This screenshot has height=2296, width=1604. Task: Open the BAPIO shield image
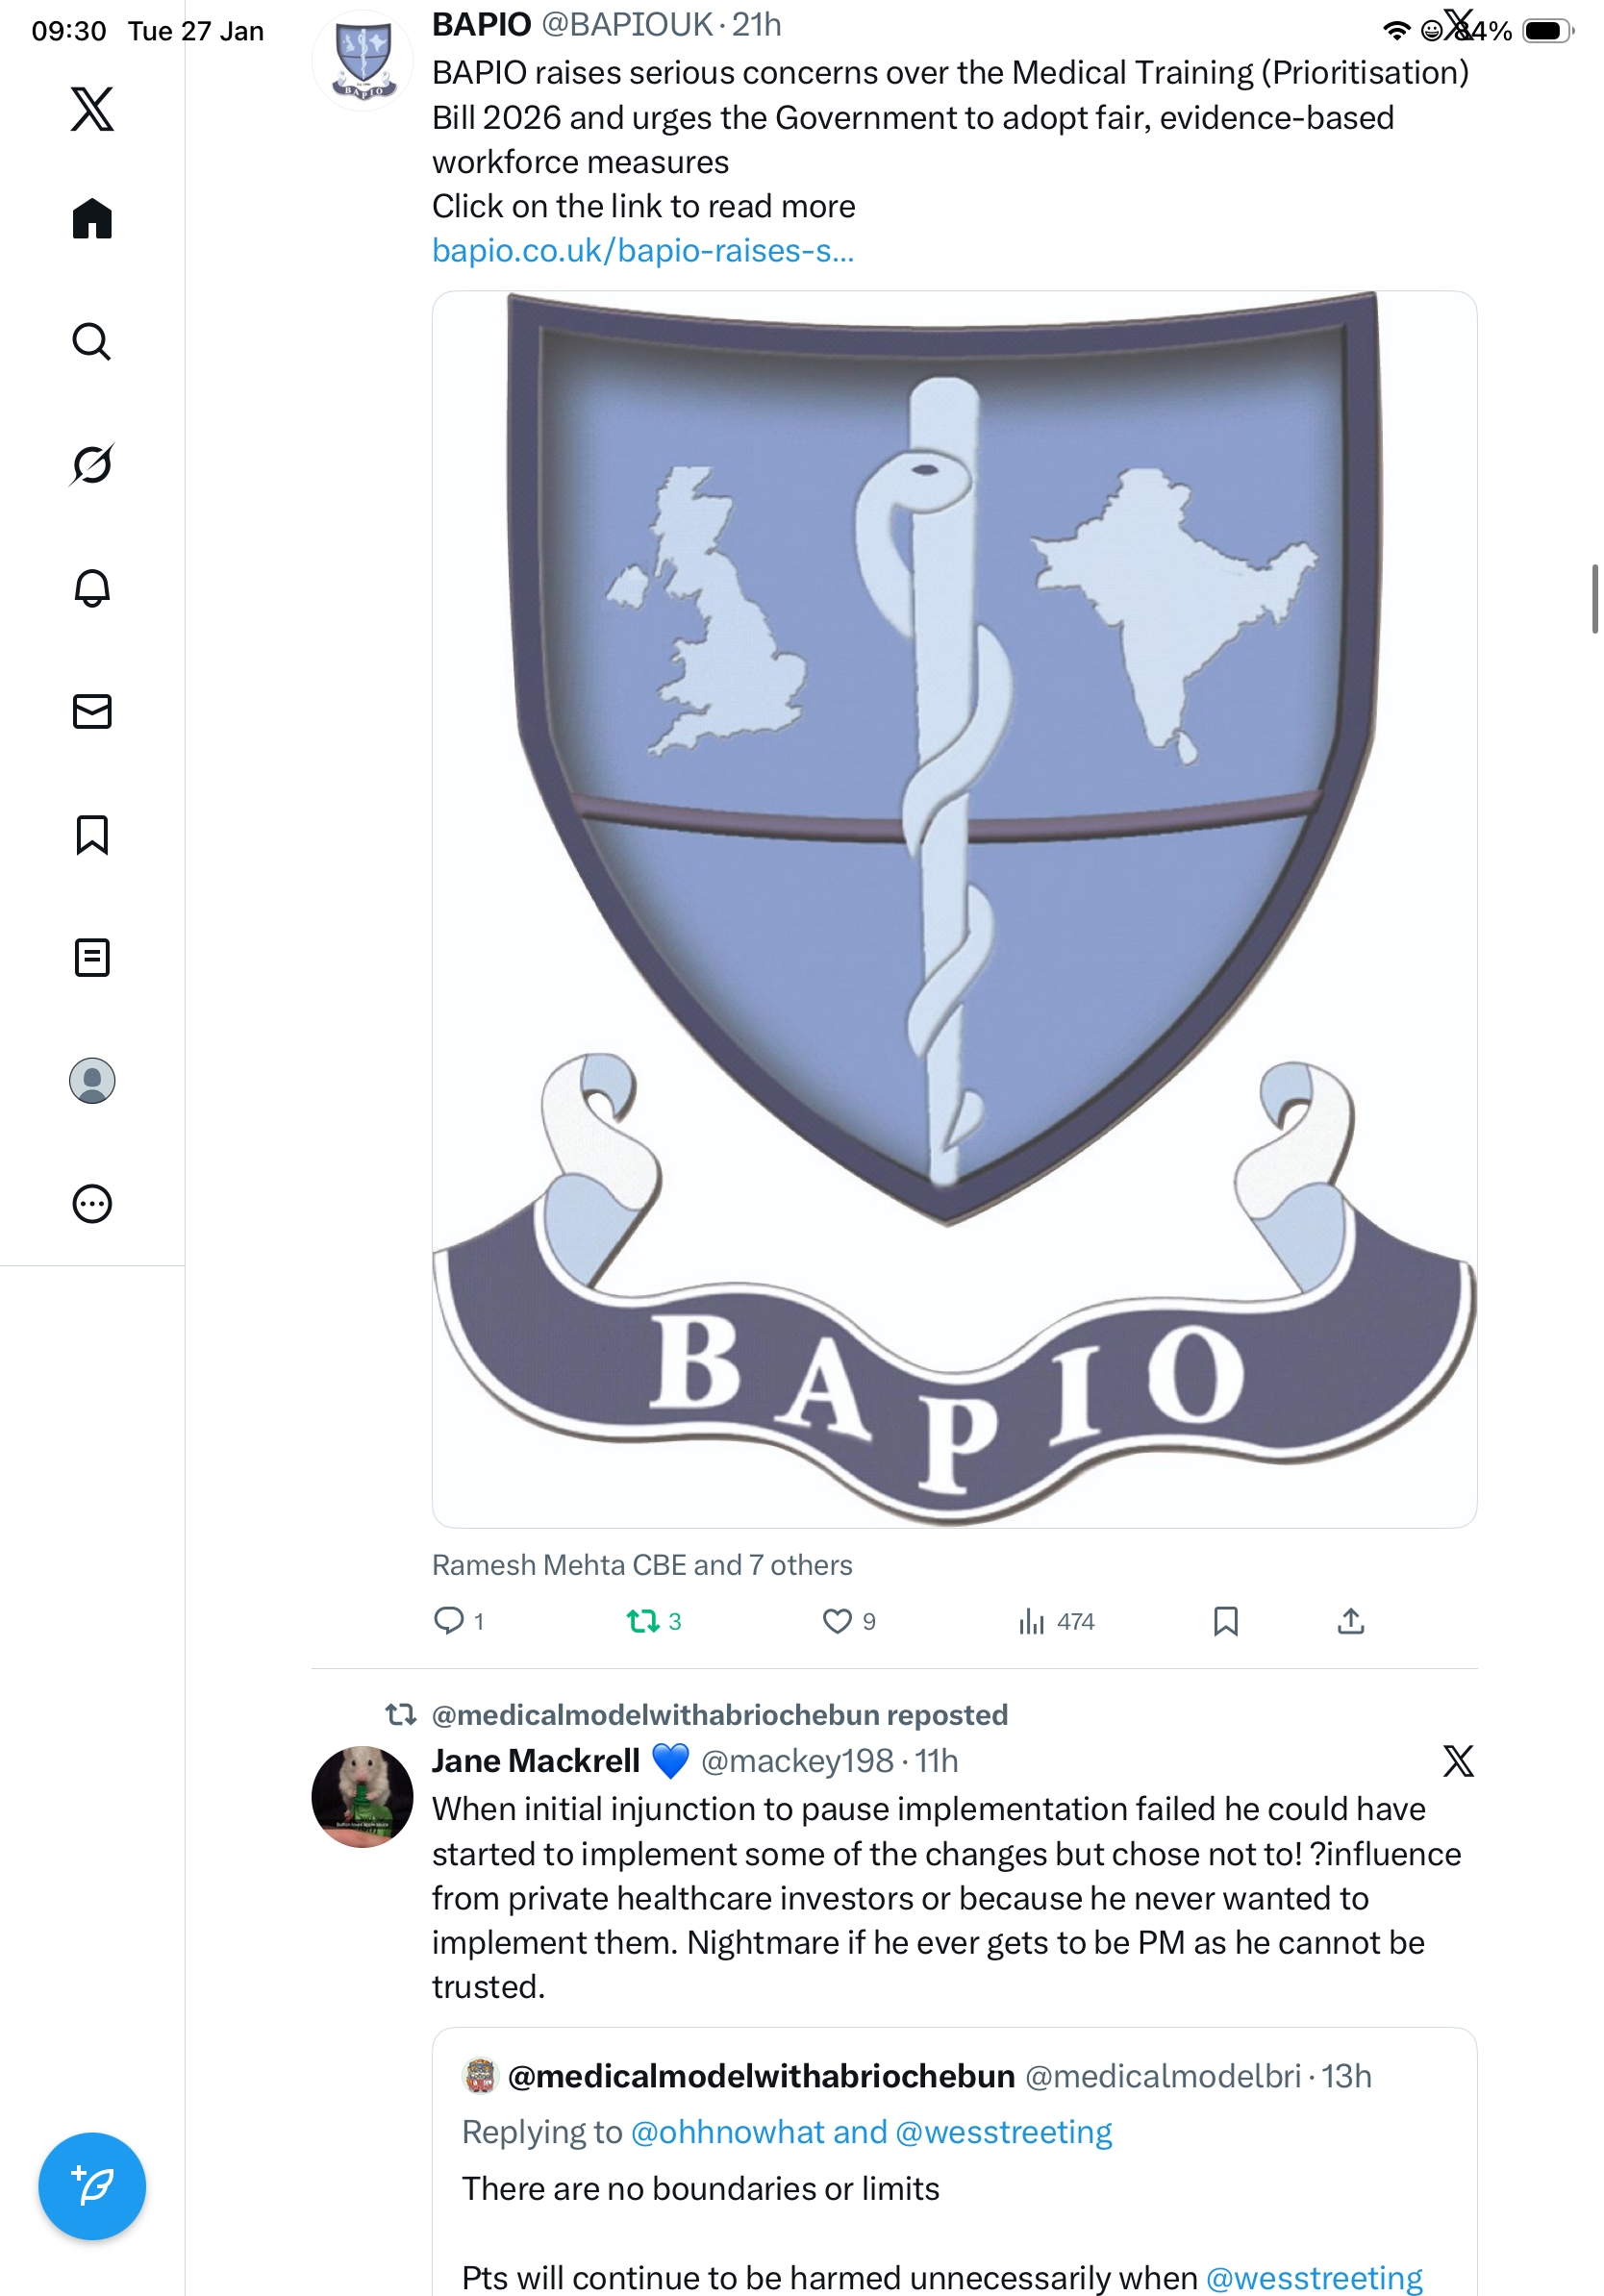[954, 908]
